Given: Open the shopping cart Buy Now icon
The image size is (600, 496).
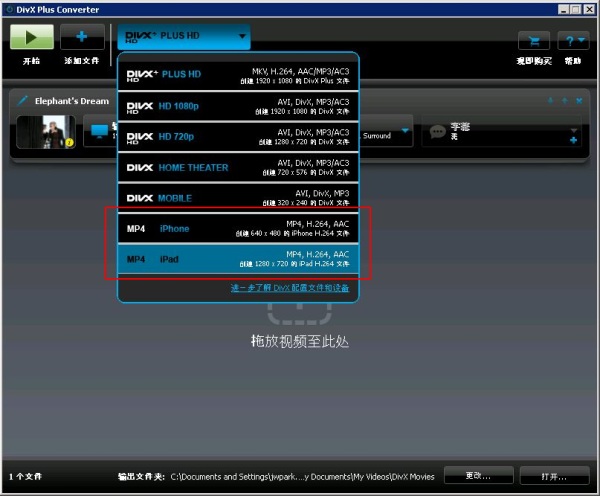Looking at the screenshot, I should (534, 41).
